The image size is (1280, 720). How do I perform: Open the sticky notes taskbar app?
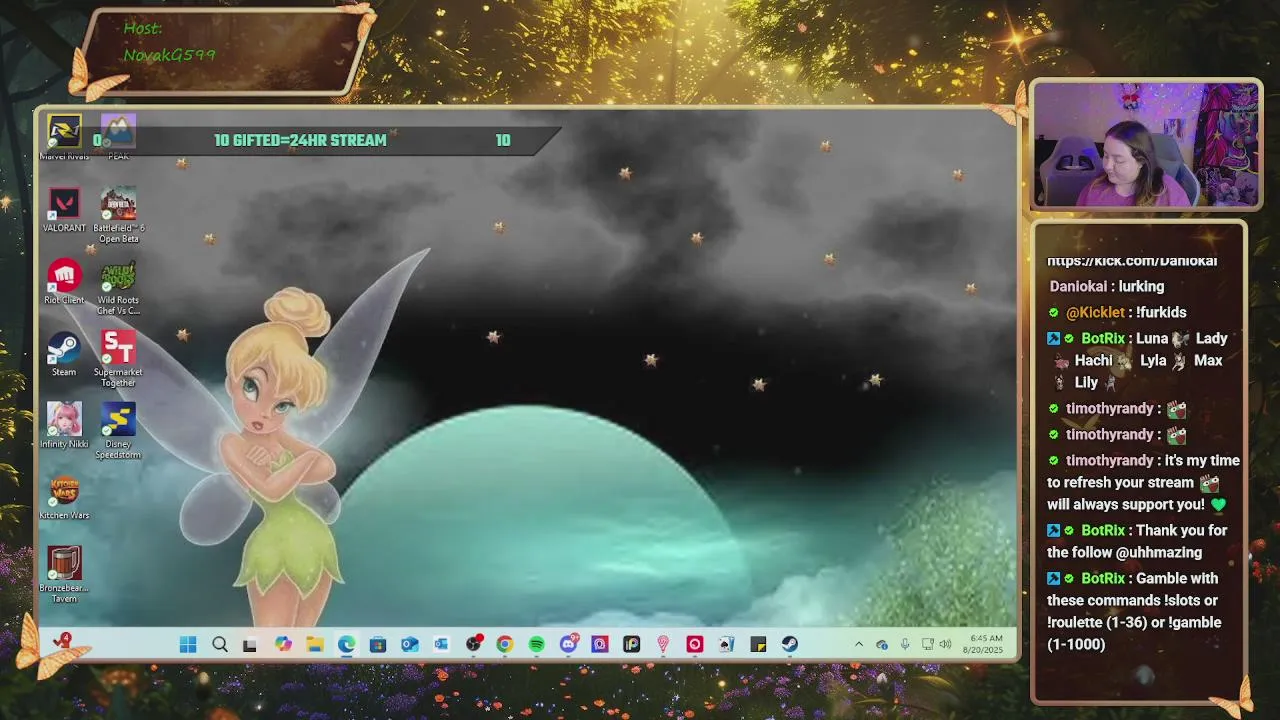(x=758, y=645)
